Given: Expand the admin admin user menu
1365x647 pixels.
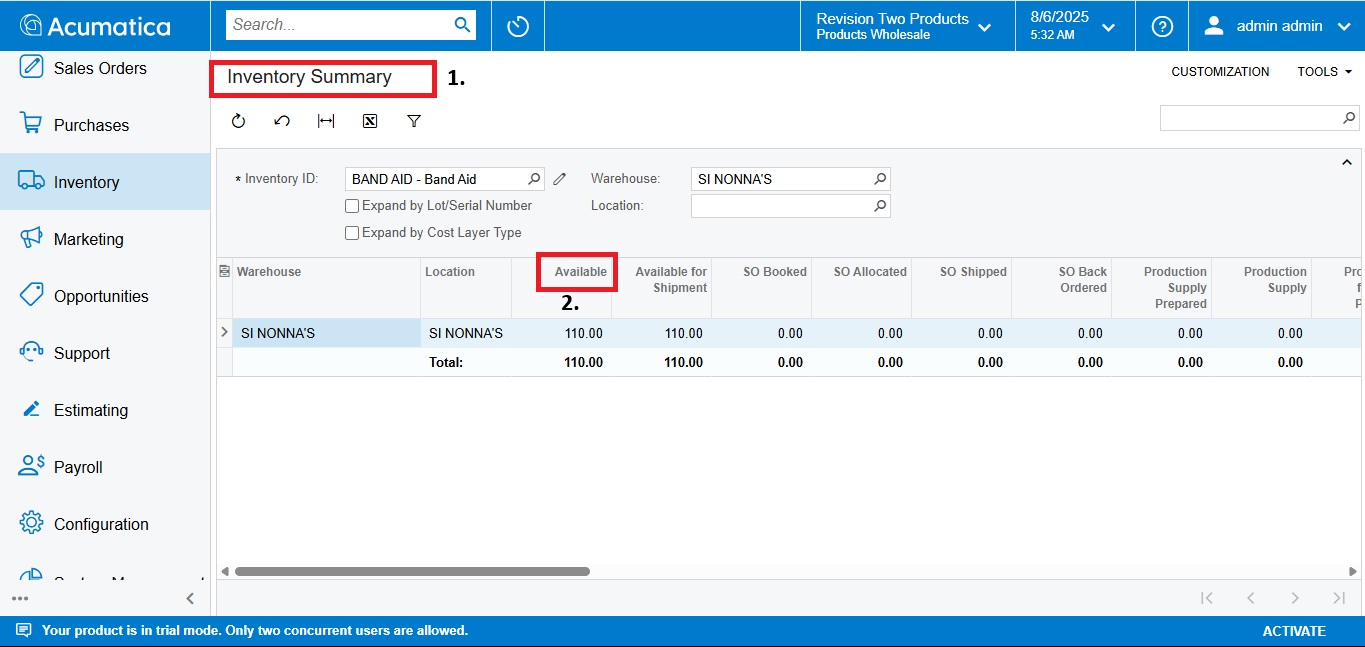Looking at the screenshot, I should click(1277, 26).
